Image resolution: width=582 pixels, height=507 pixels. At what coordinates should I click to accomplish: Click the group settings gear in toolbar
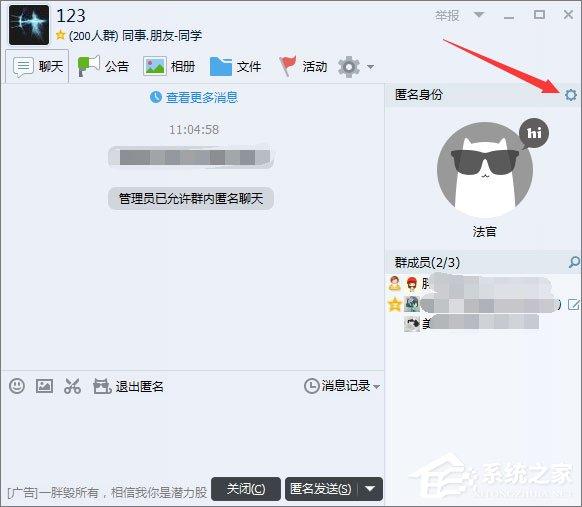tap(349, 67)
